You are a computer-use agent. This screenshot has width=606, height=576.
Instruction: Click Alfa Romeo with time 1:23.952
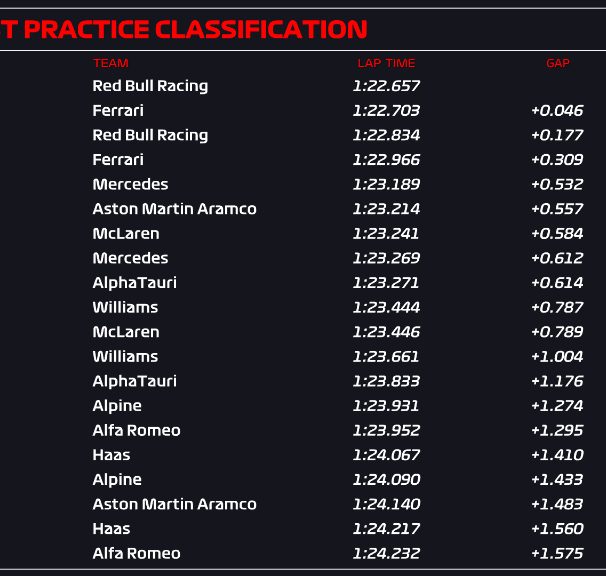click(136, 430)
